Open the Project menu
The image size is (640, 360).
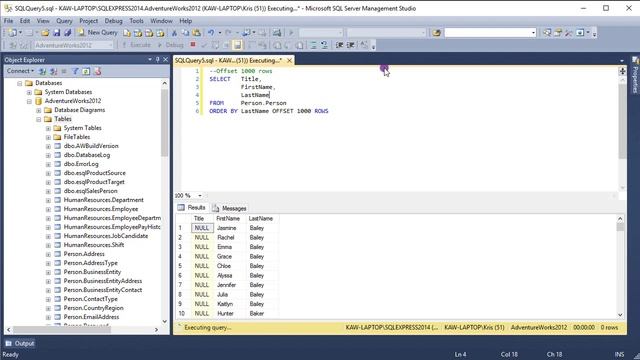(x=89, y=21)
